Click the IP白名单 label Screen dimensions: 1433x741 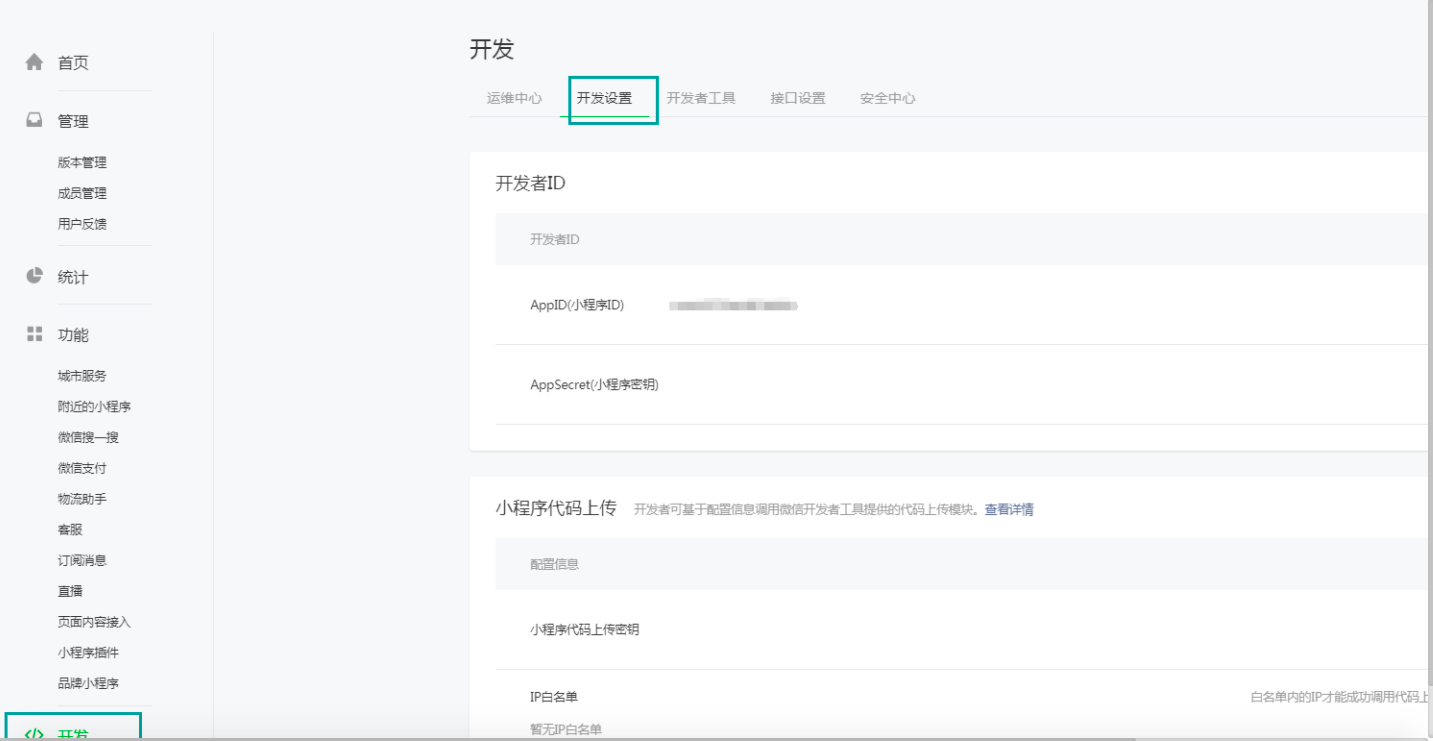pos(554,696)
